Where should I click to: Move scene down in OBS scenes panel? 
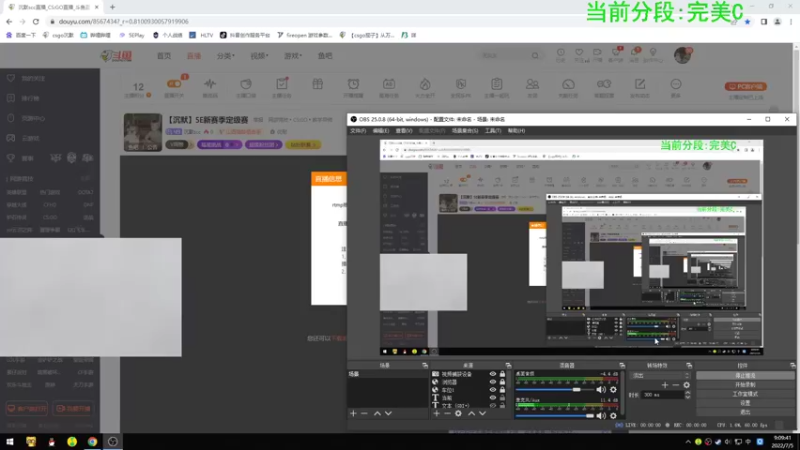pyautogui.click(x=388, y=413)
